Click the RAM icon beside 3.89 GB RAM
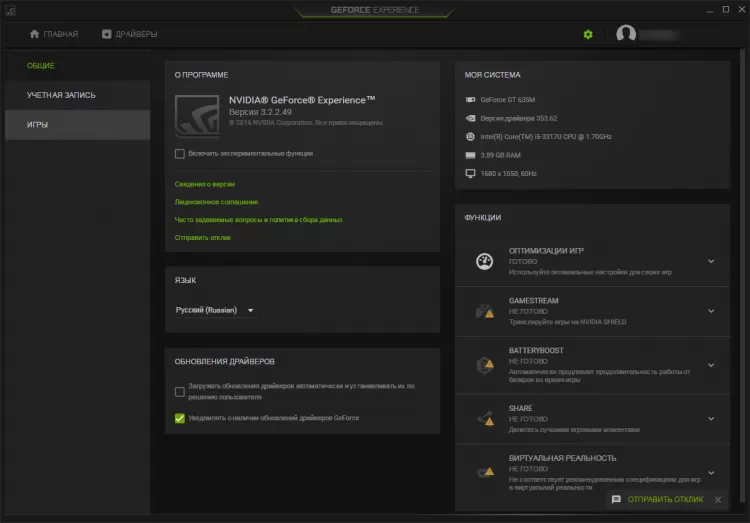This screenshot has height=523, width=750. point(470,155)
